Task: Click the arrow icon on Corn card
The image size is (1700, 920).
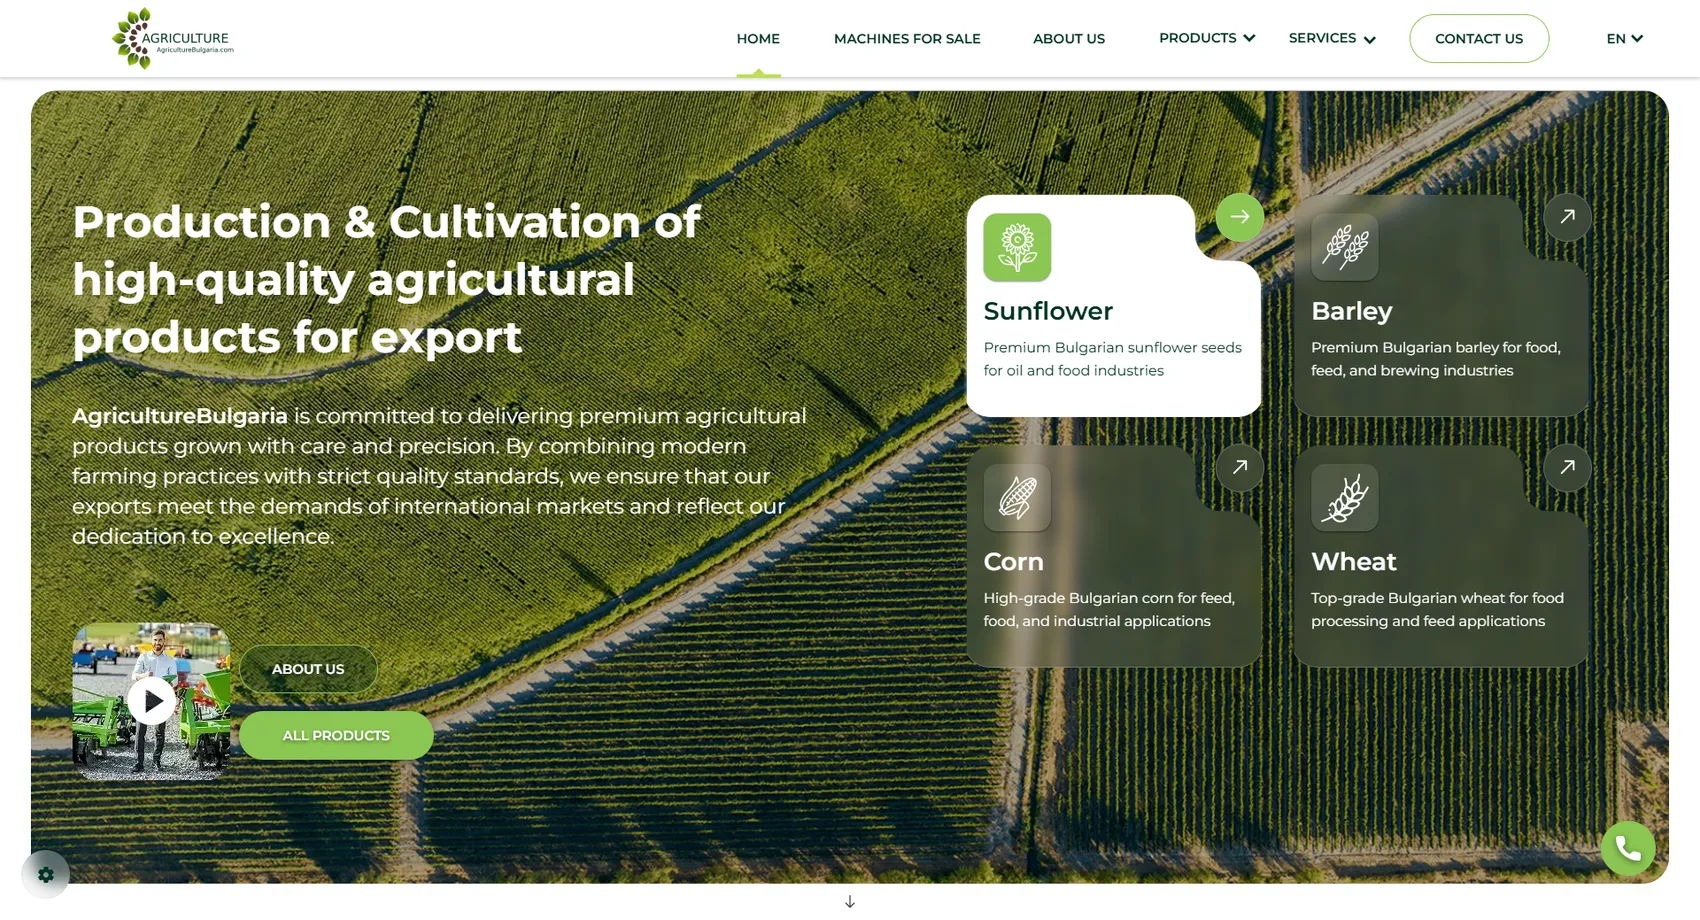Action: point(1240,467)
